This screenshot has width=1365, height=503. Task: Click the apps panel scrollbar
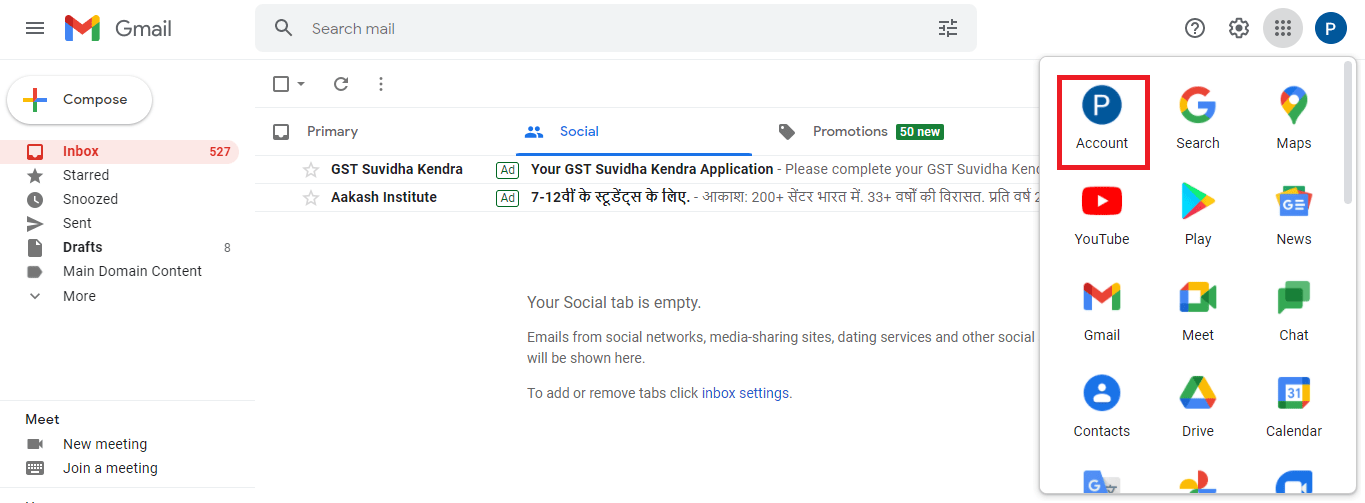[1348, 130]
